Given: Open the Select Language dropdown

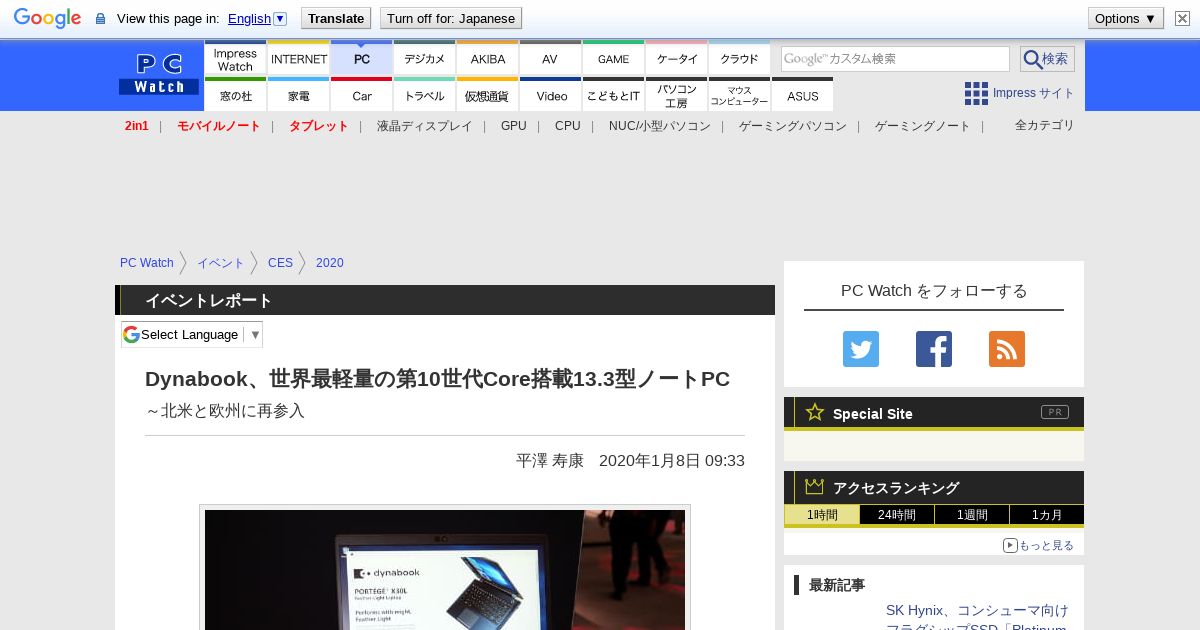Looking at the screenshot, I should point(192,334).
